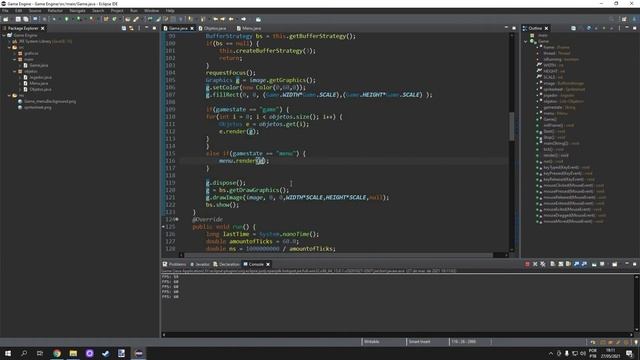Maximize the Outline view
640x360 pixels.
[634, 28]
